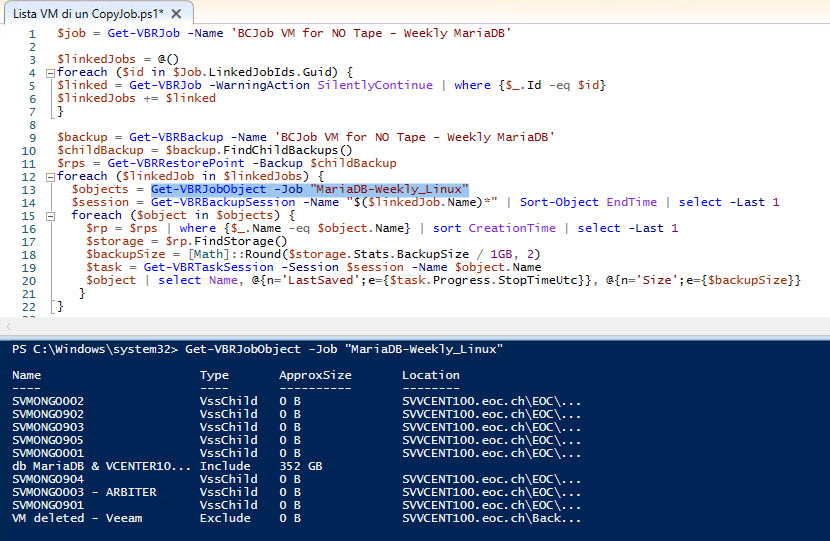Image resolution: width=830 pixels, height=541 pixels.
Task: Click the $linkedJobs = @() line
Action: 118,59
